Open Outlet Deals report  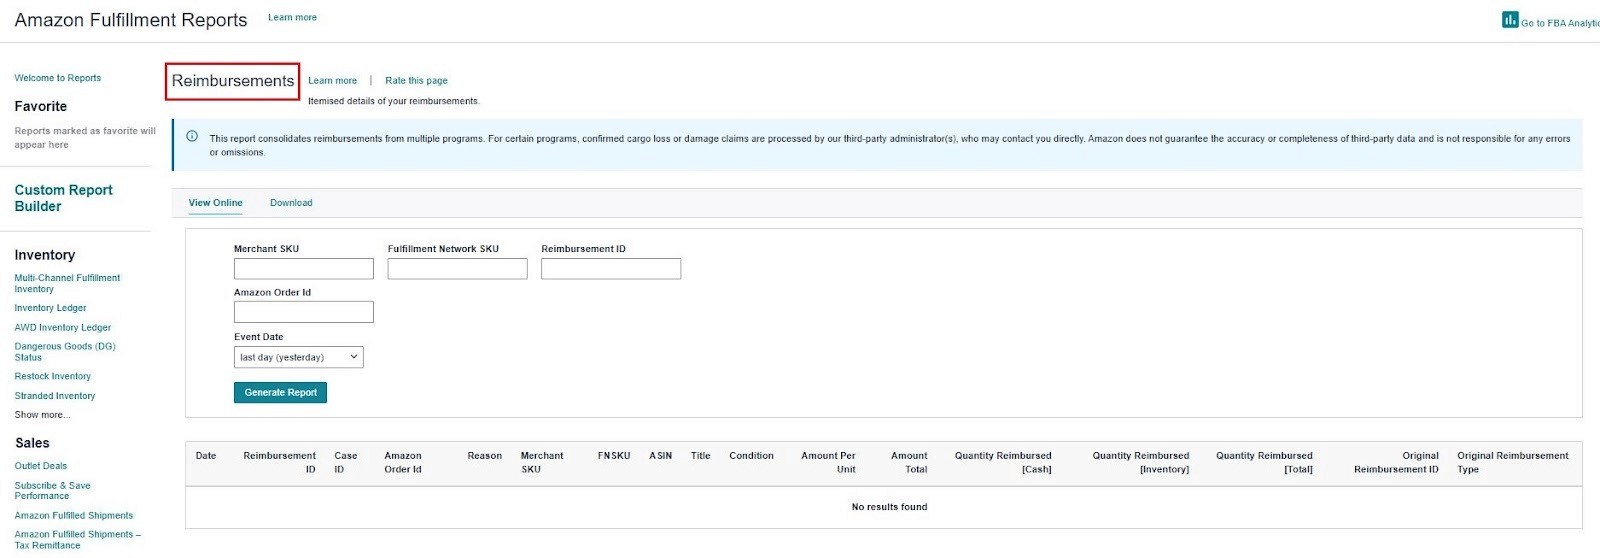(41, 466)
